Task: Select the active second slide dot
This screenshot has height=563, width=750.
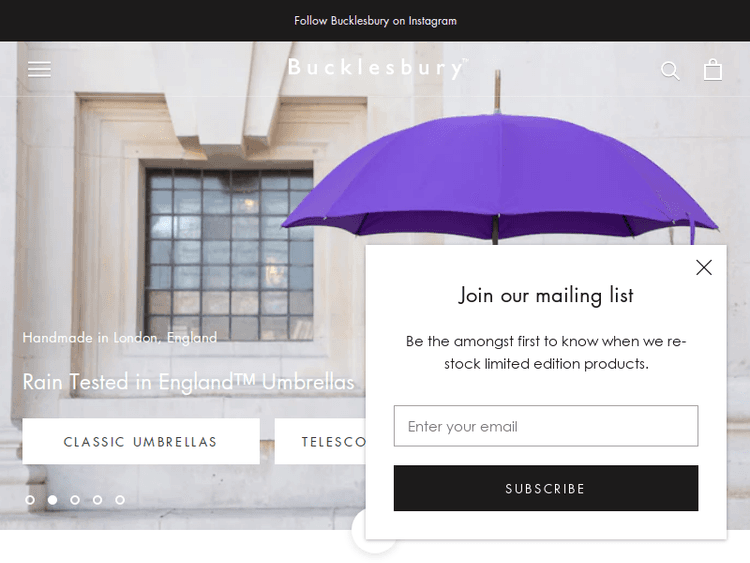Action: [53, 500]
